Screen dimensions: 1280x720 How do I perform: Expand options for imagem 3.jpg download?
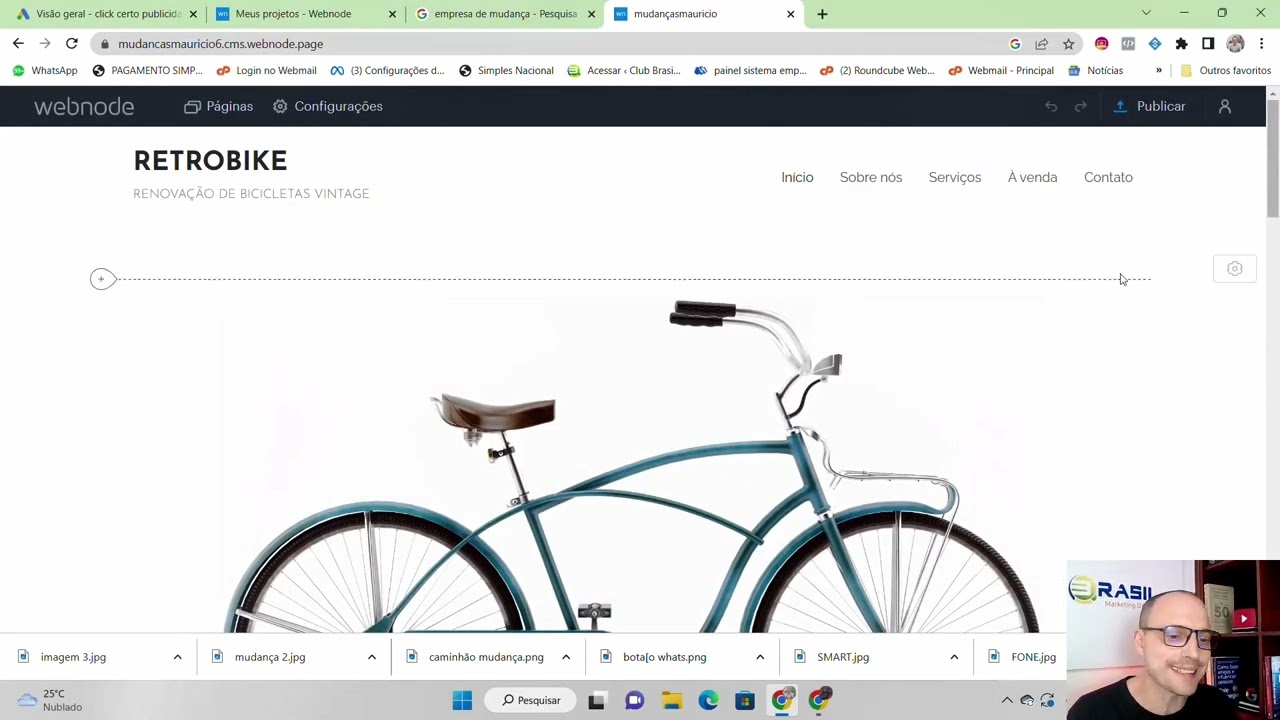pos(177,657)
